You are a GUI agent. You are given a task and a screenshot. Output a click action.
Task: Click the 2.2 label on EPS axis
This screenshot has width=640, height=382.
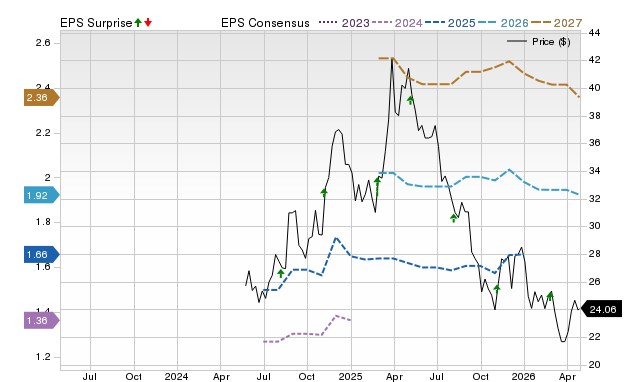tap(43, 133)
